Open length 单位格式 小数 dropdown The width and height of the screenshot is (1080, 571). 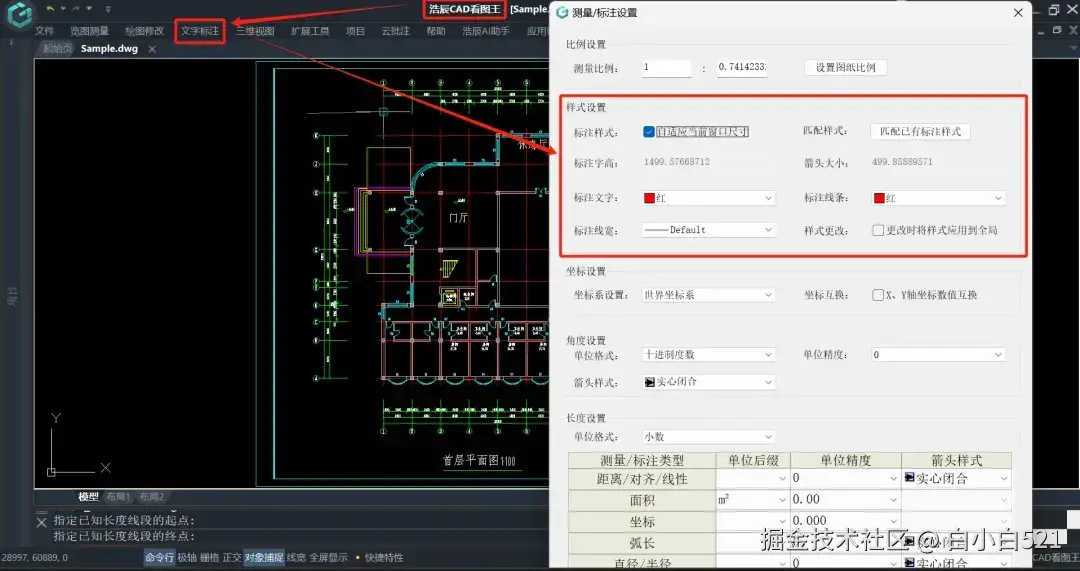(709, 437)
